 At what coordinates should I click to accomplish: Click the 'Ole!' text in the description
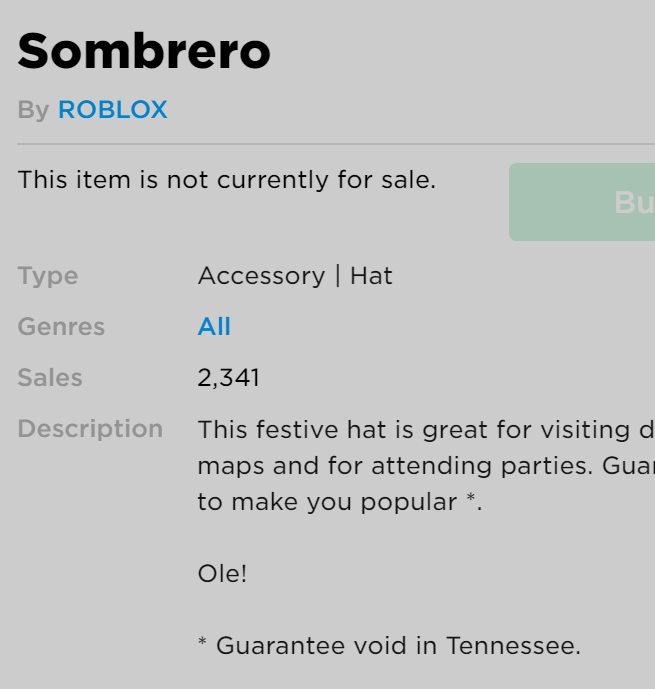pyautogui.click(x=222, y=574)
